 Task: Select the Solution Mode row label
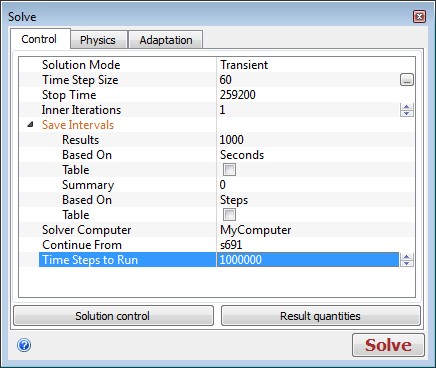click(x=81, y=65)
